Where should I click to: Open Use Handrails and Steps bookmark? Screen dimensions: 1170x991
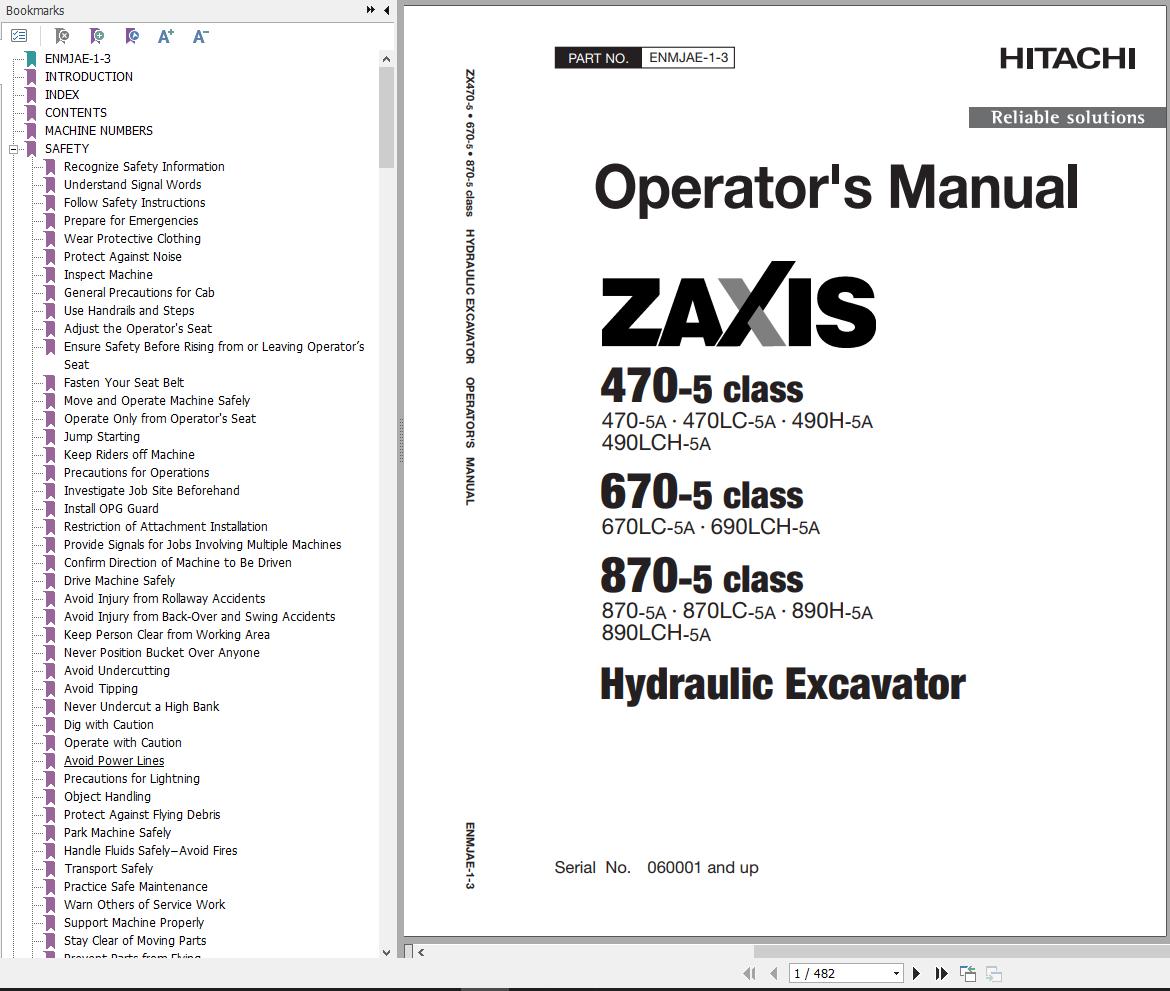pyautogui.click(x=129, y=310)
